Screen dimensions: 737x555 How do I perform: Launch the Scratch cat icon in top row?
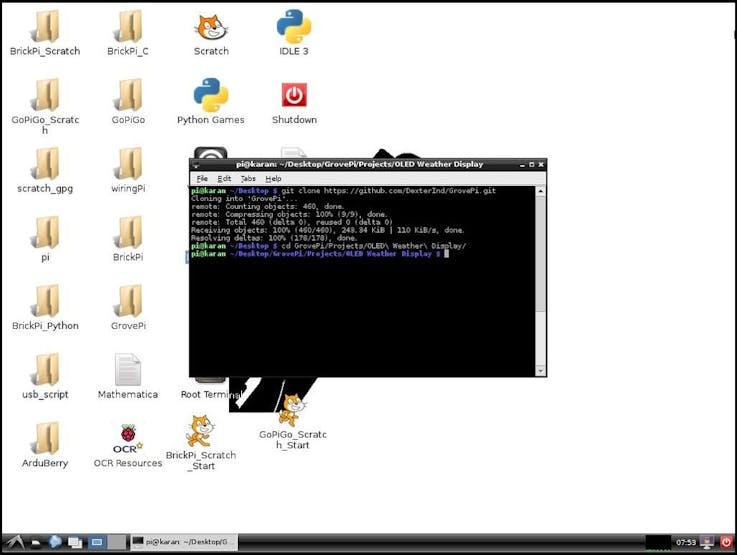click(211, 27)
